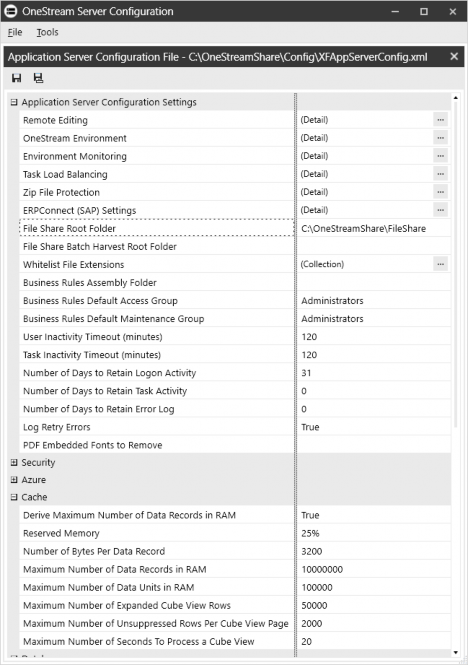
Task: Open the Tools menu
Action: pos(47,32)
